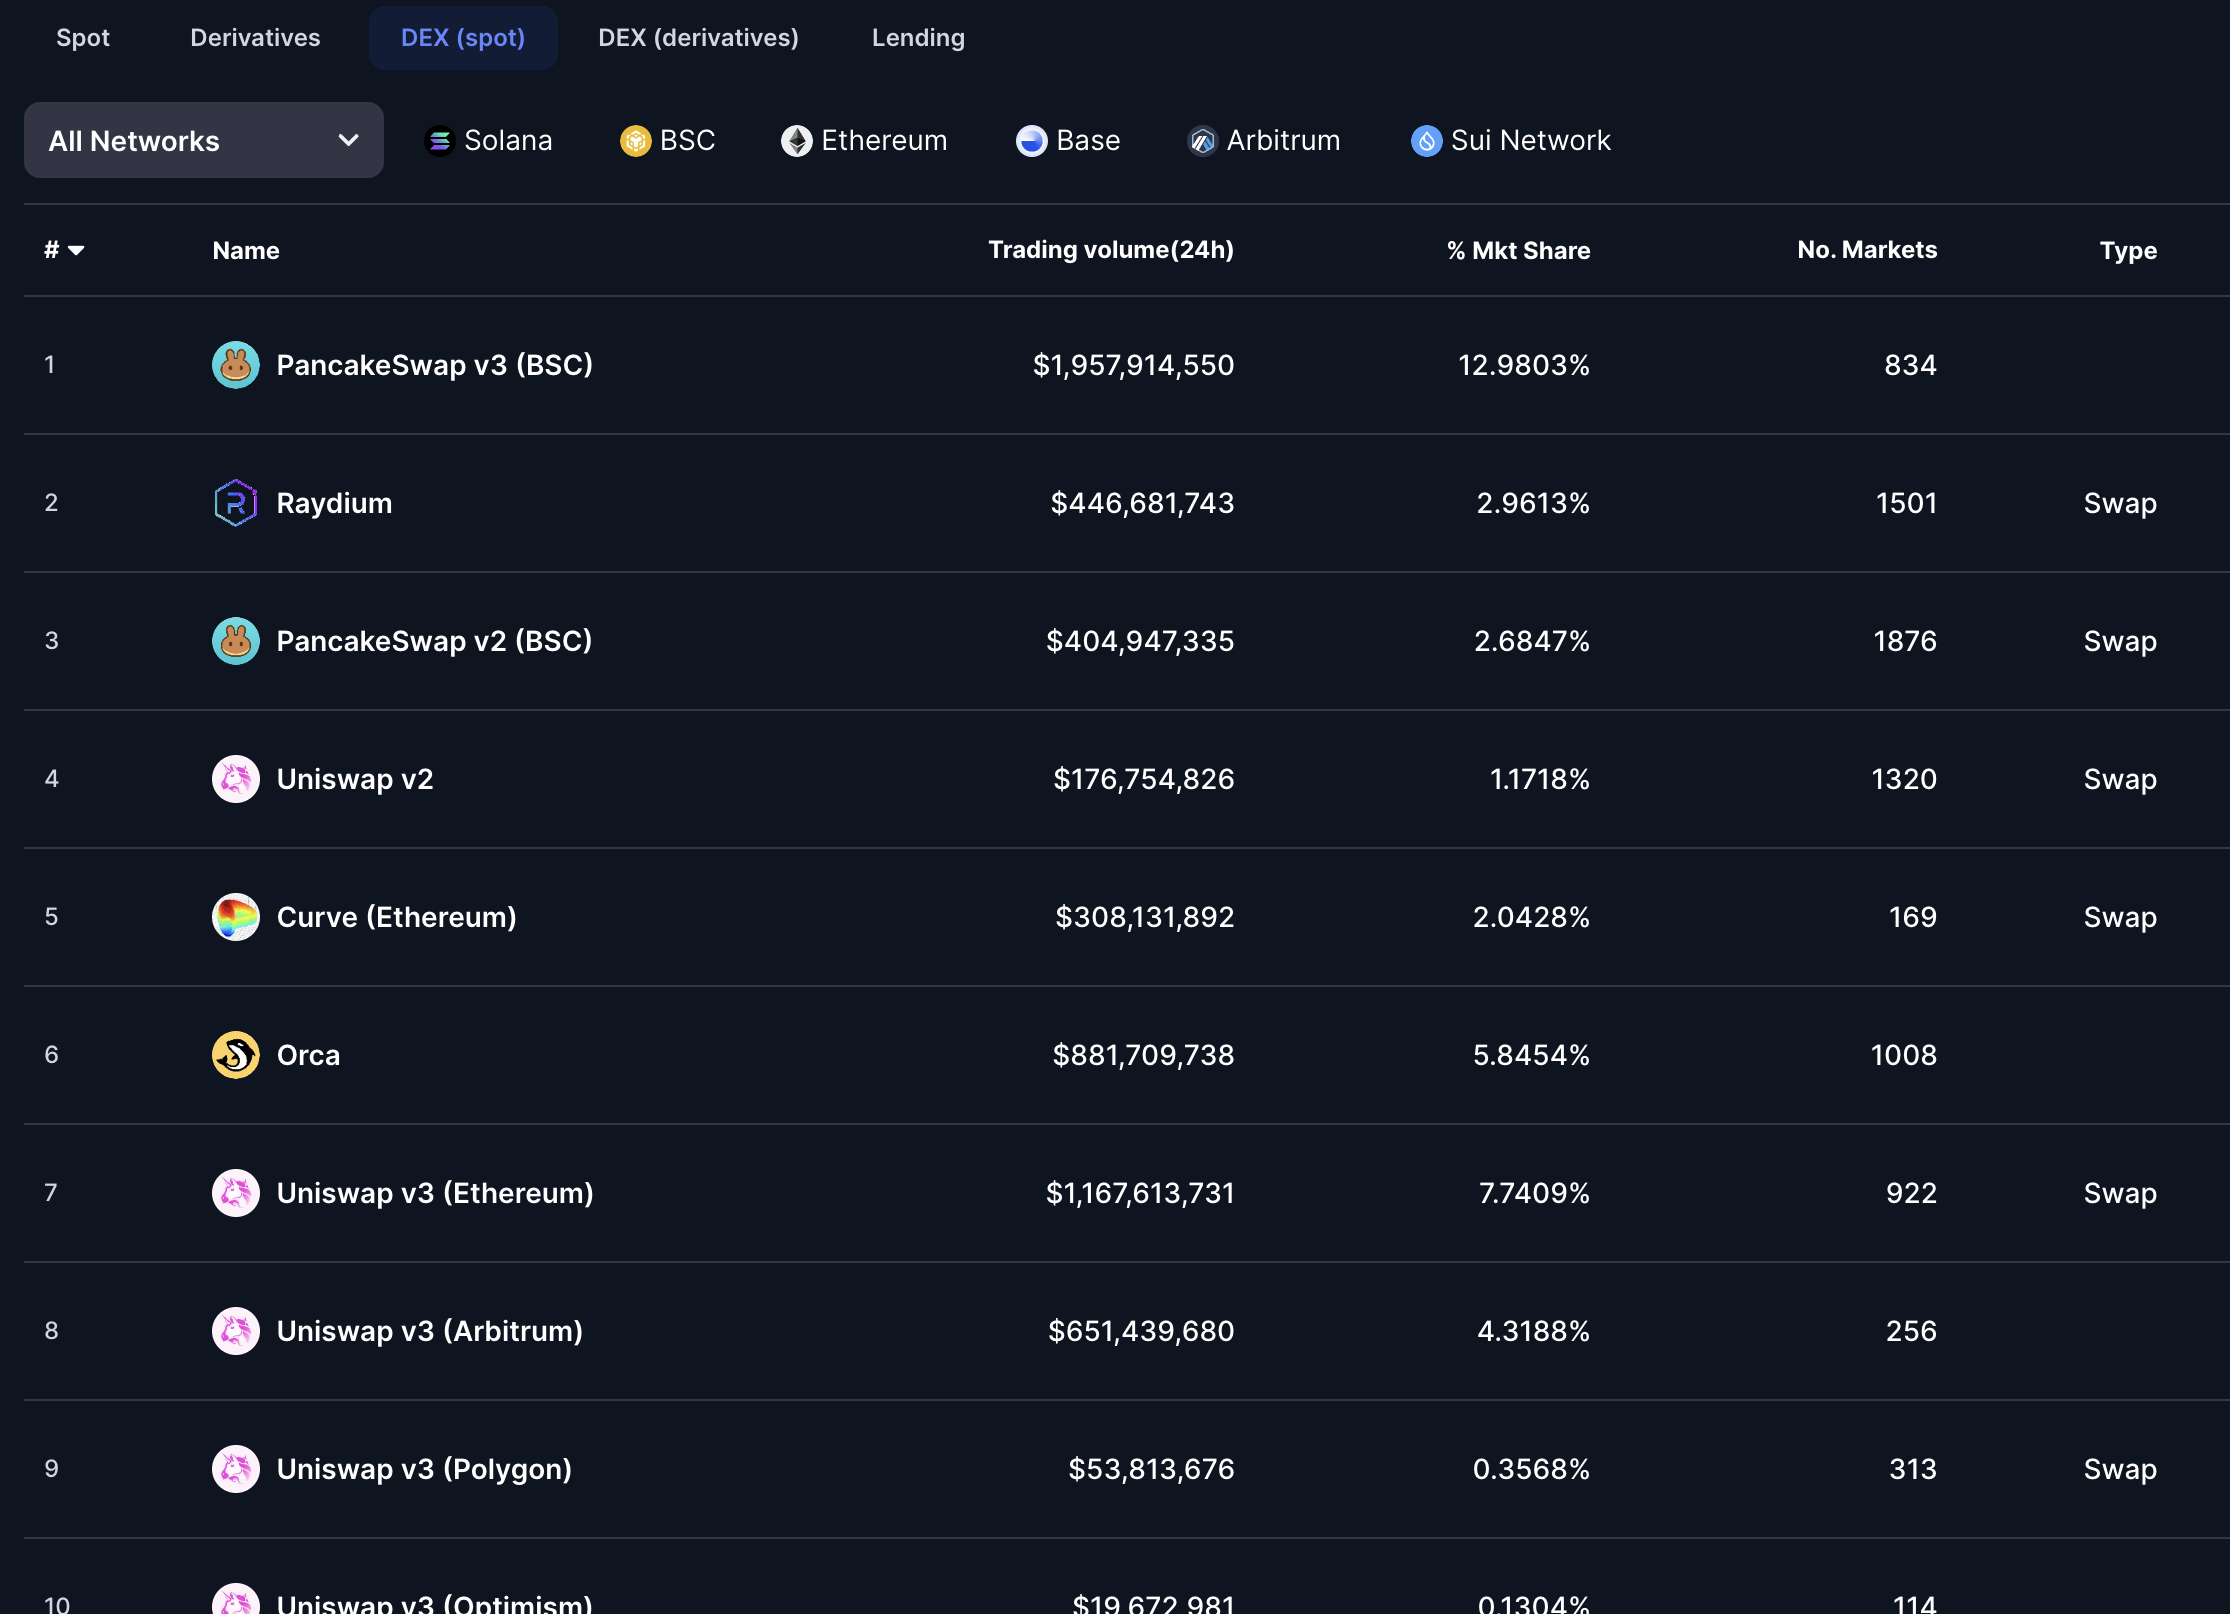Screen dimensions: 2230x1614
Task: Filter by Base network label
Action: click(1088, 141)
